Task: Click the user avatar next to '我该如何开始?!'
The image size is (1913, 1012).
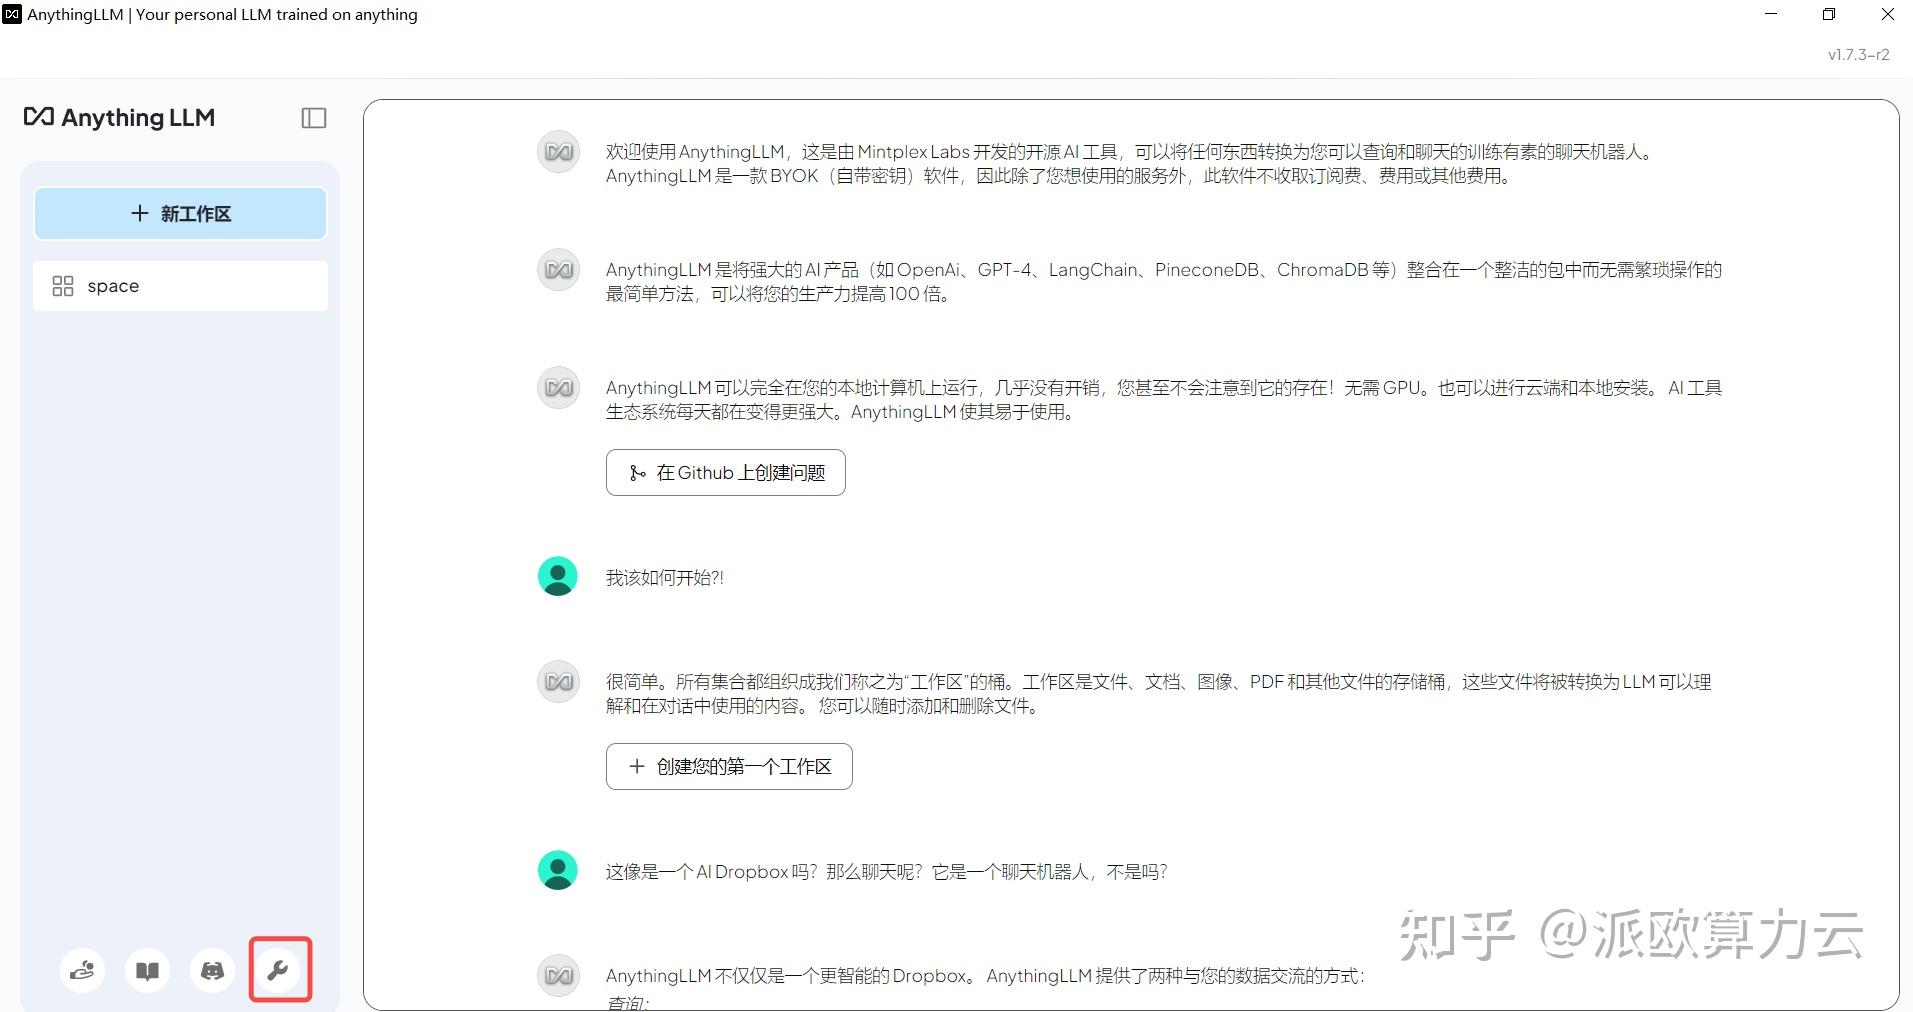Action: [557, 576]
